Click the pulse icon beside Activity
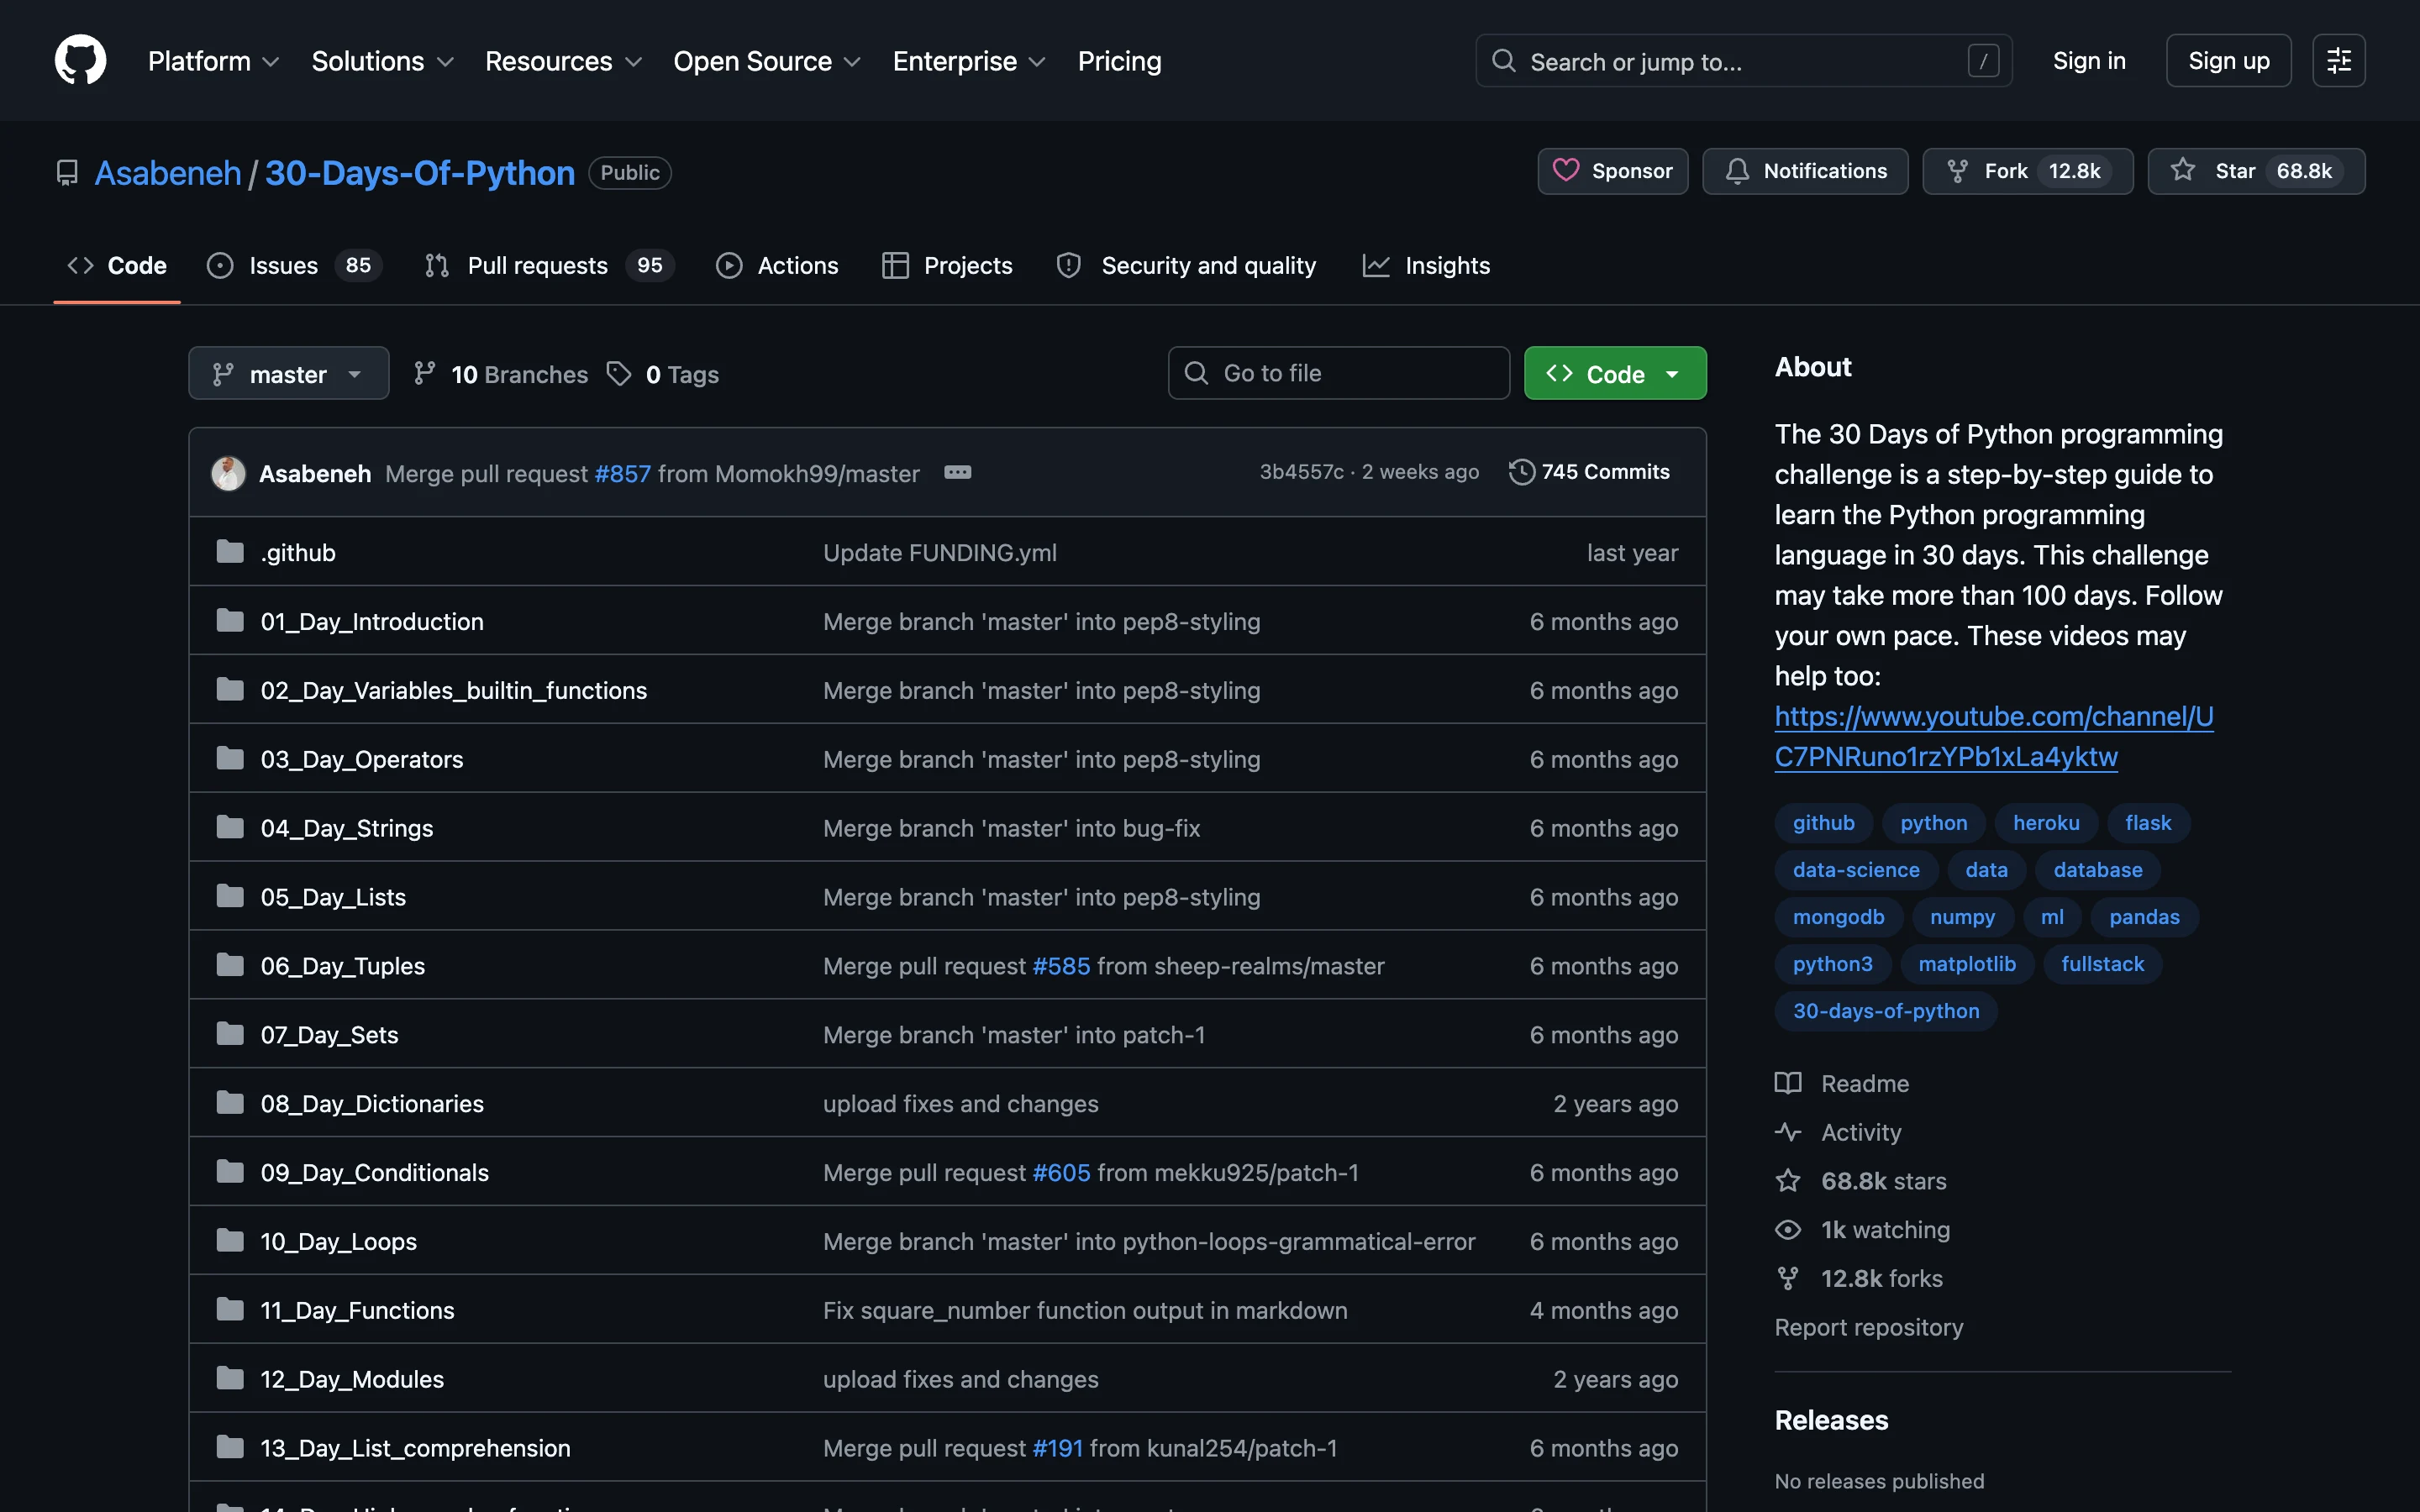The height and width of the screenshot is (1512, 2420). (x=1788, y=1132)
